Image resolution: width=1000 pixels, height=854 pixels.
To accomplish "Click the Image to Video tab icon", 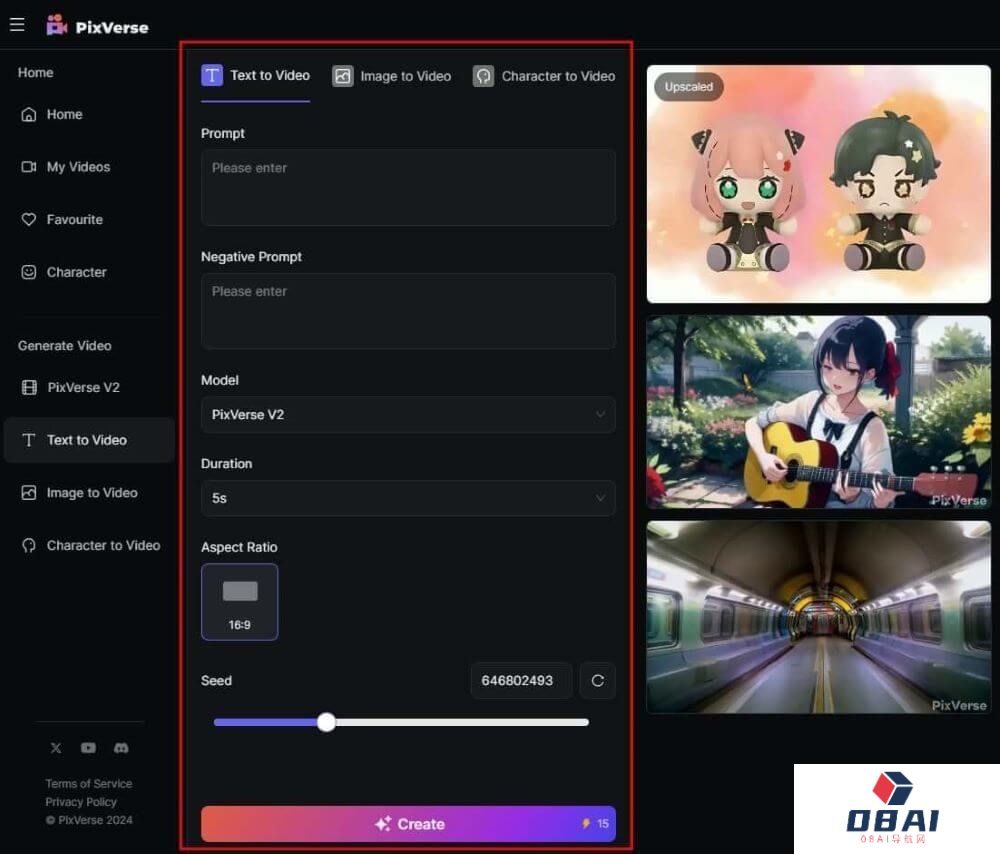I will click(342, 77).
